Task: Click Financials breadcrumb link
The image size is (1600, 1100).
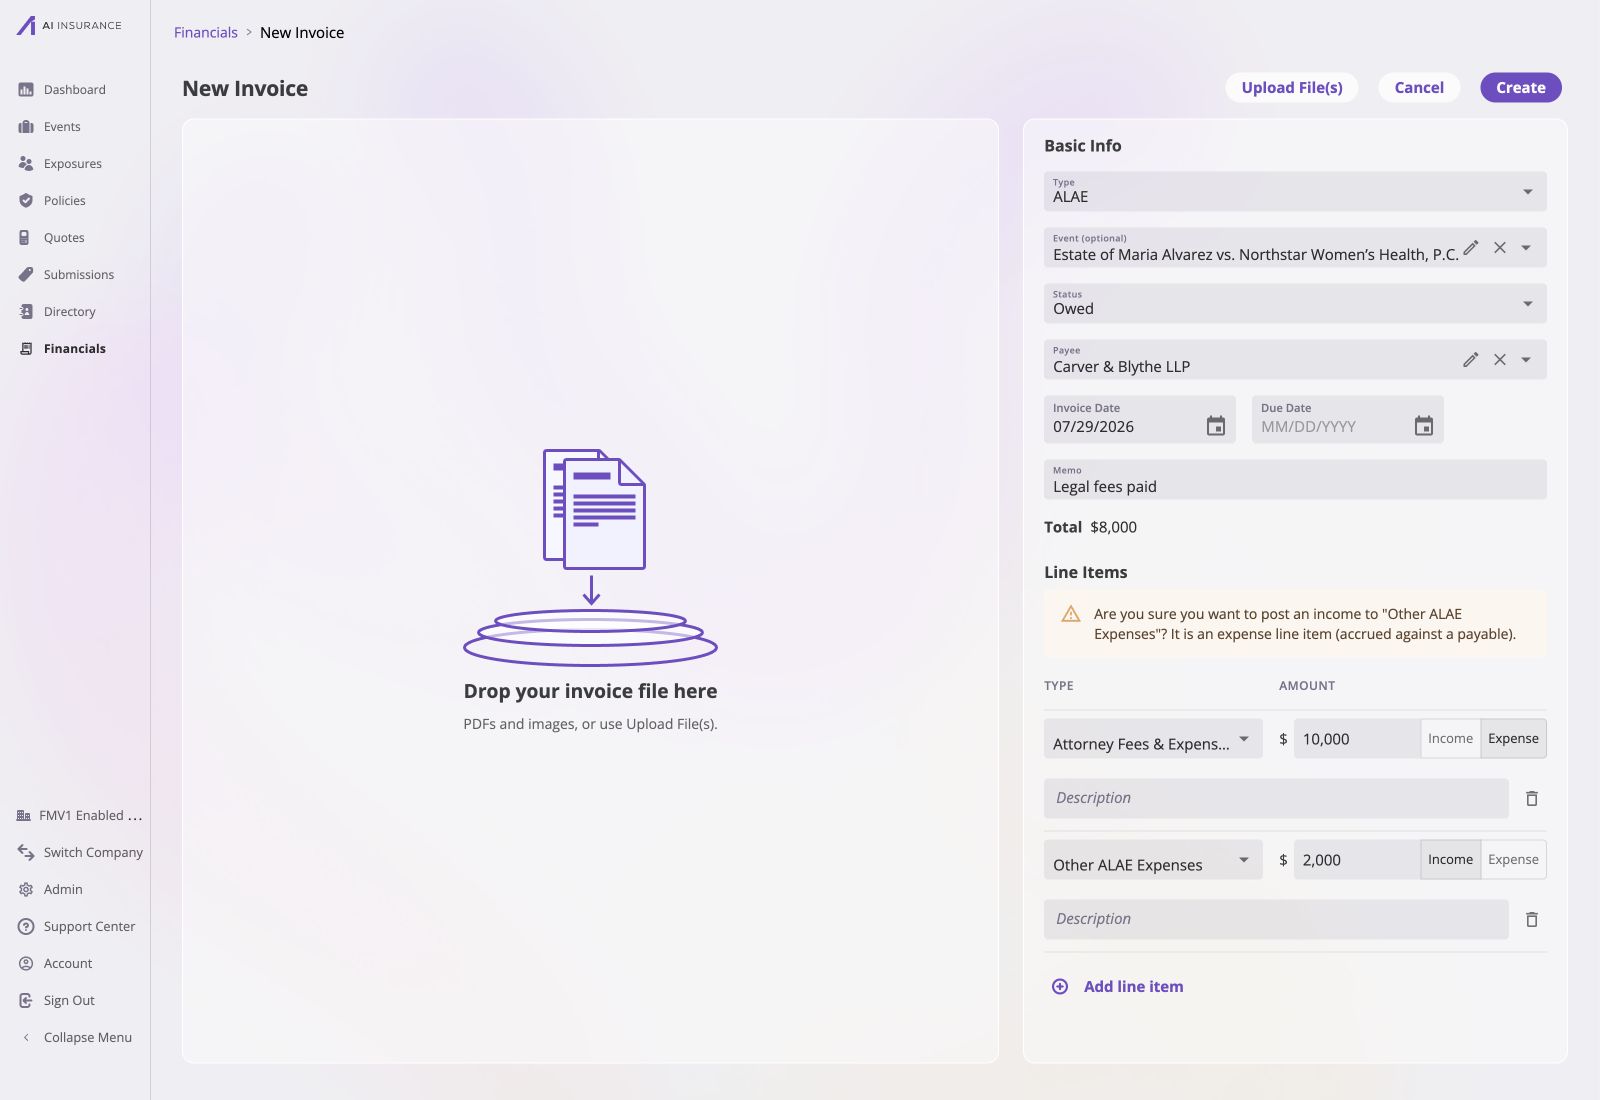Action: (x=206, y=32)
